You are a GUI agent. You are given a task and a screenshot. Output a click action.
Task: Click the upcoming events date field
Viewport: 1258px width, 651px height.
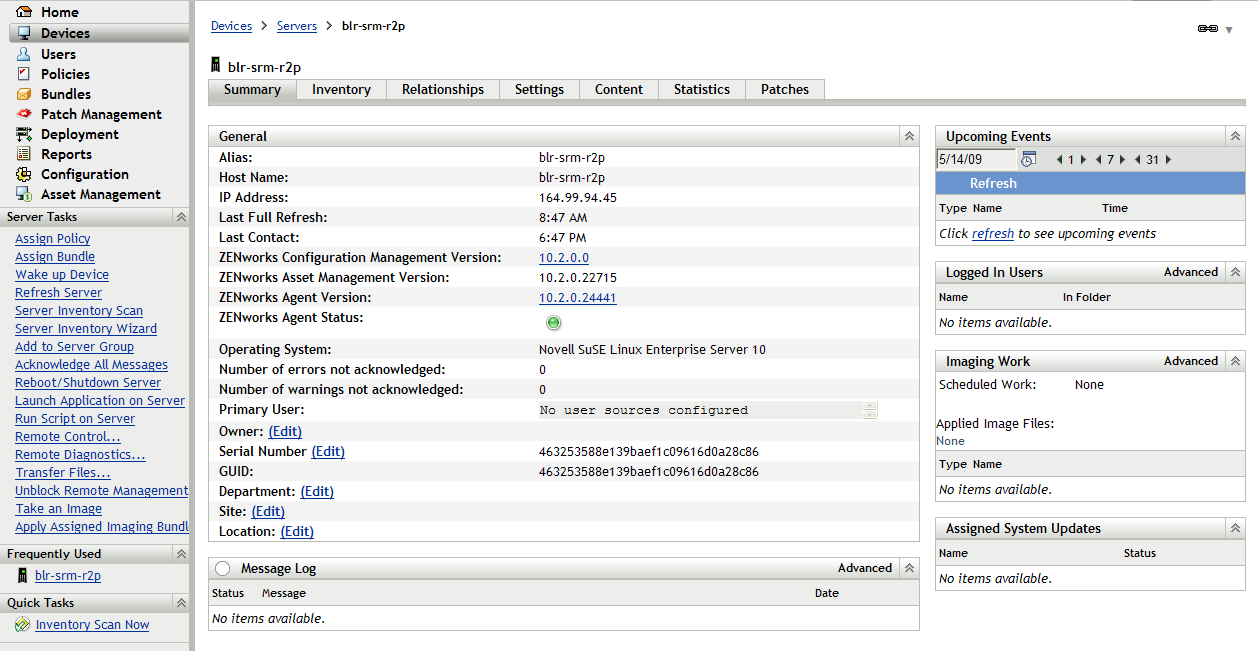[x=975, y=159]
